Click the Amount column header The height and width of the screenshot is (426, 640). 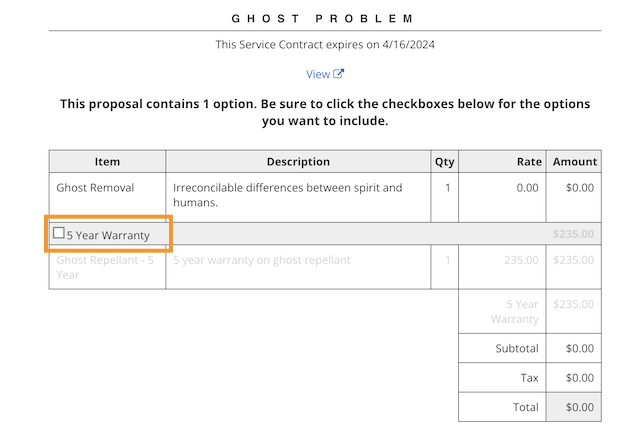click(x=574, y=161)
